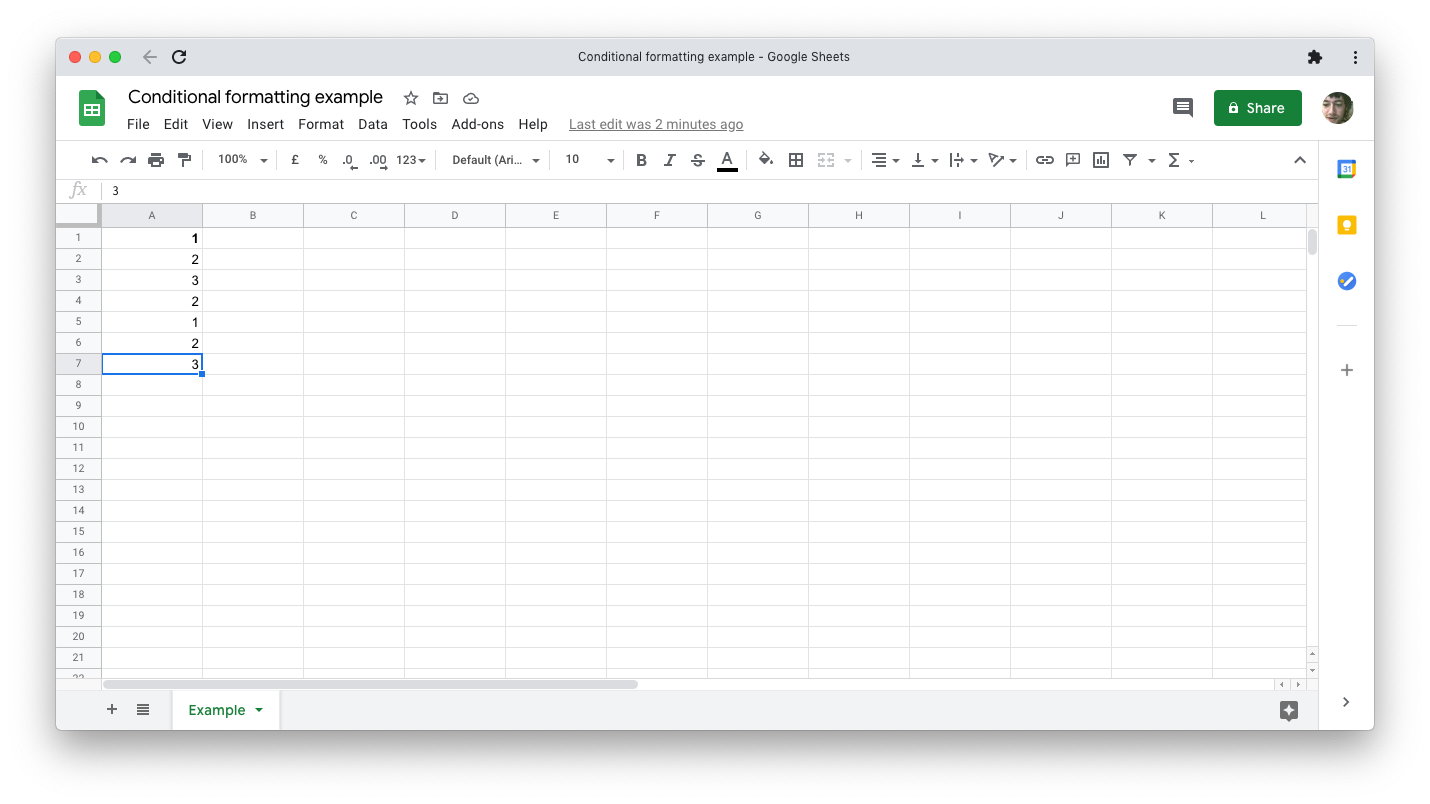The width and height of the screenshot is (1430, 804).
Task: Open more number formats 123 dropdown
Action: coord(411,160)
